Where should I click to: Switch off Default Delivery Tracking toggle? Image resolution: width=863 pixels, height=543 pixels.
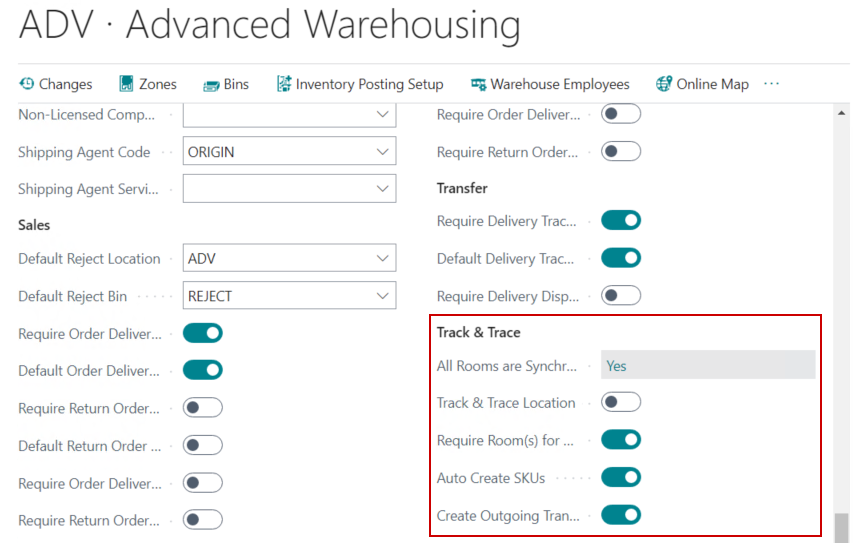point(620,258)
